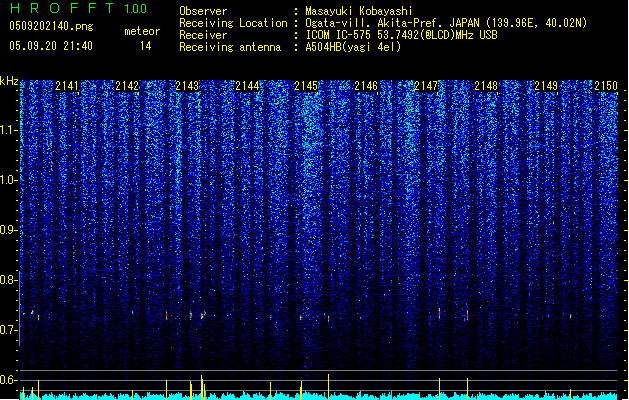The width and height of the screenshot is (629, 400).
Task: Click the Receiving Location label
Action: [233, 23]
